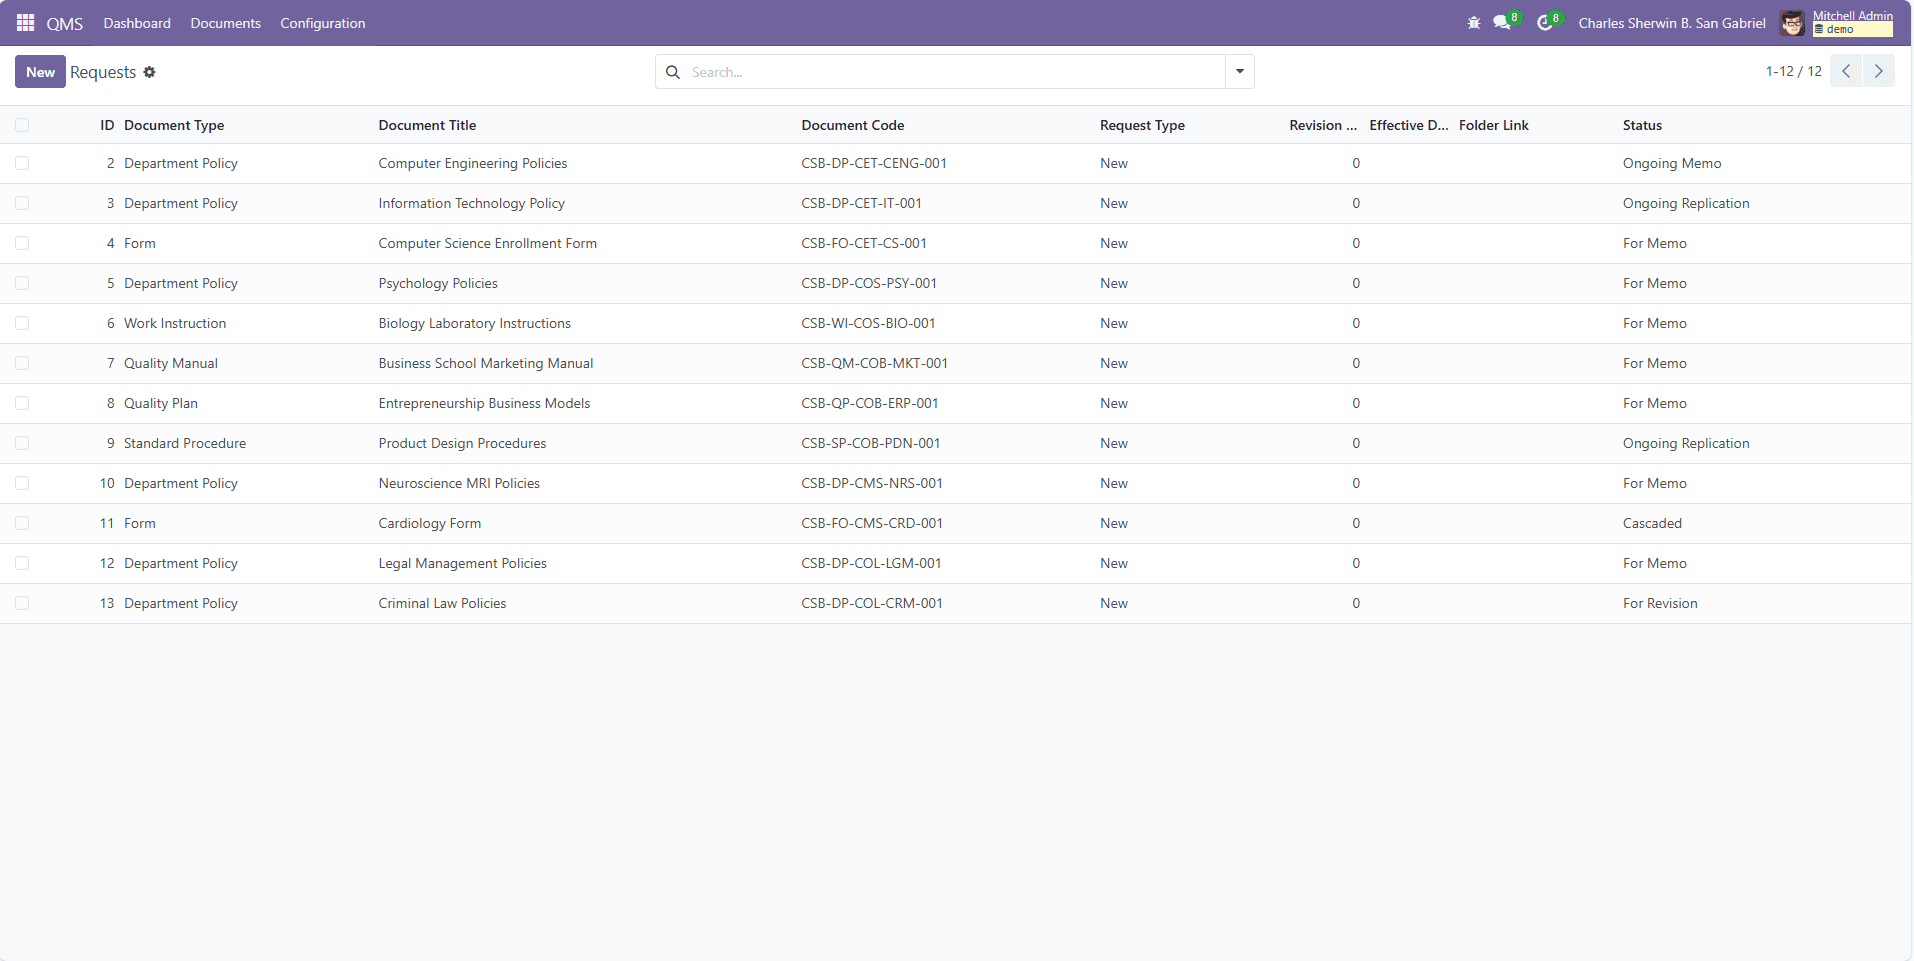Viewport: 1914px width, 961px height.
Task: Open the Documents menu
Action: (x=225, y=23)
